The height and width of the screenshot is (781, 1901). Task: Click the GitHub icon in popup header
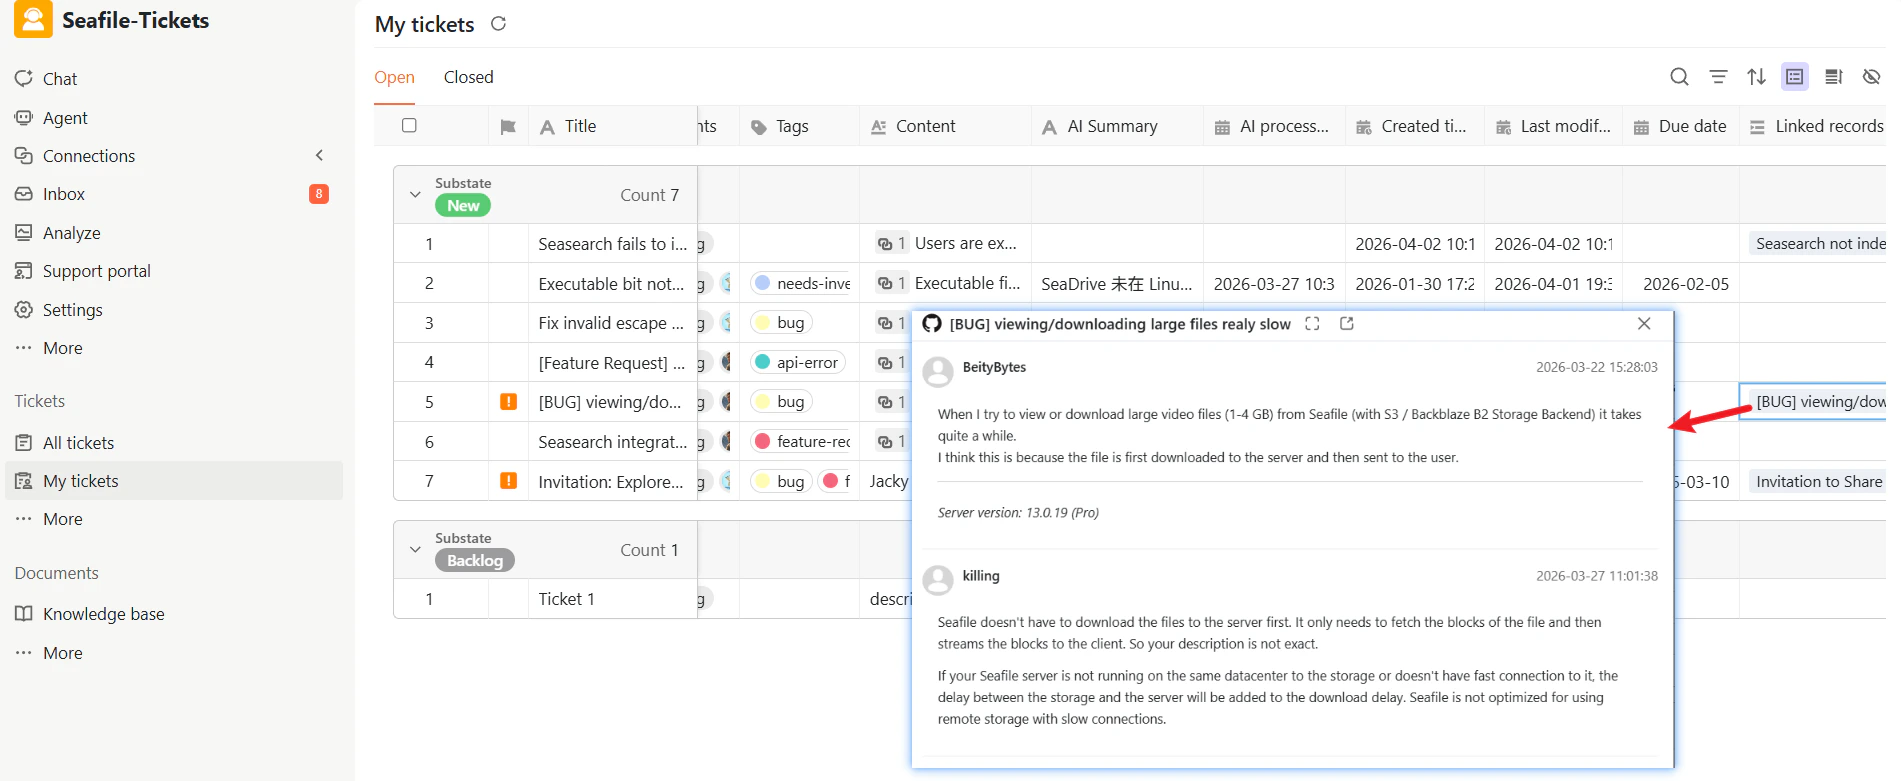[x=932, y=324]
